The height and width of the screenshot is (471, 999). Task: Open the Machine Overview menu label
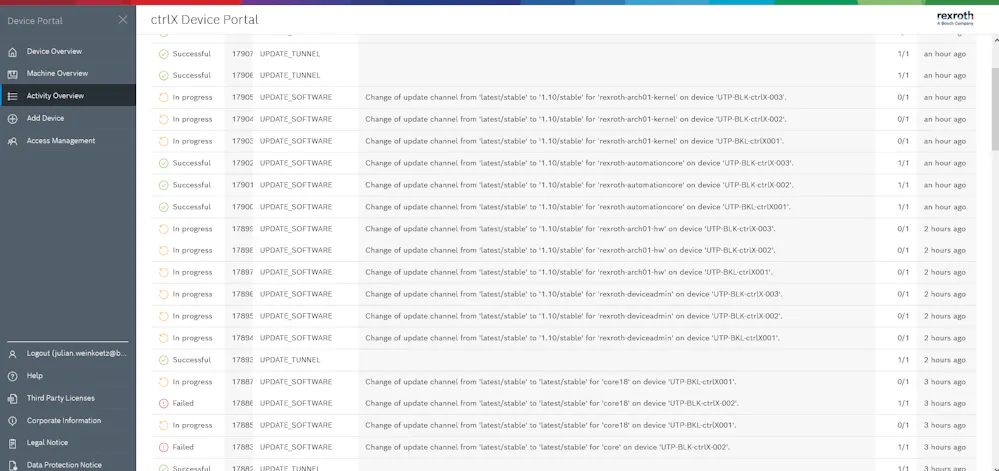point(57,73)
